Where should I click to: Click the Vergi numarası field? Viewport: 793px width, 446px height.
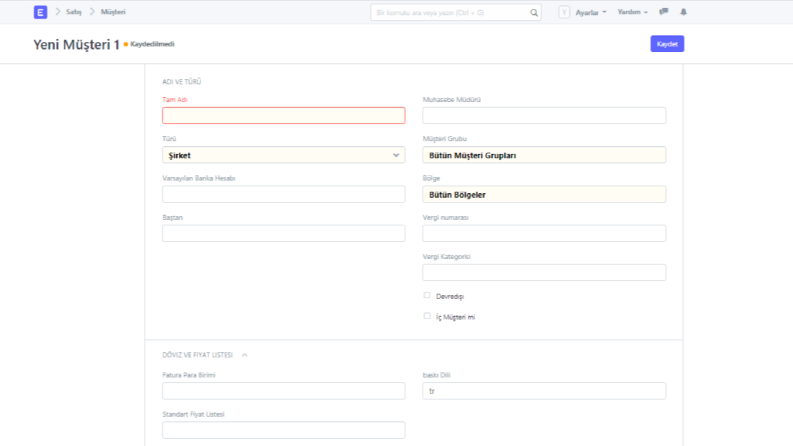pos(544,233)
